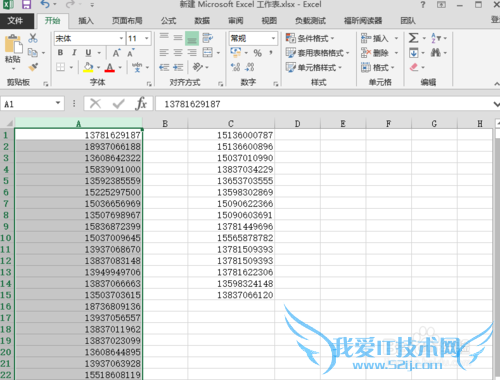The height and width of the screenshot is (380, 500).
Task: Increase decimal places
Action: [x=235, y=67]
